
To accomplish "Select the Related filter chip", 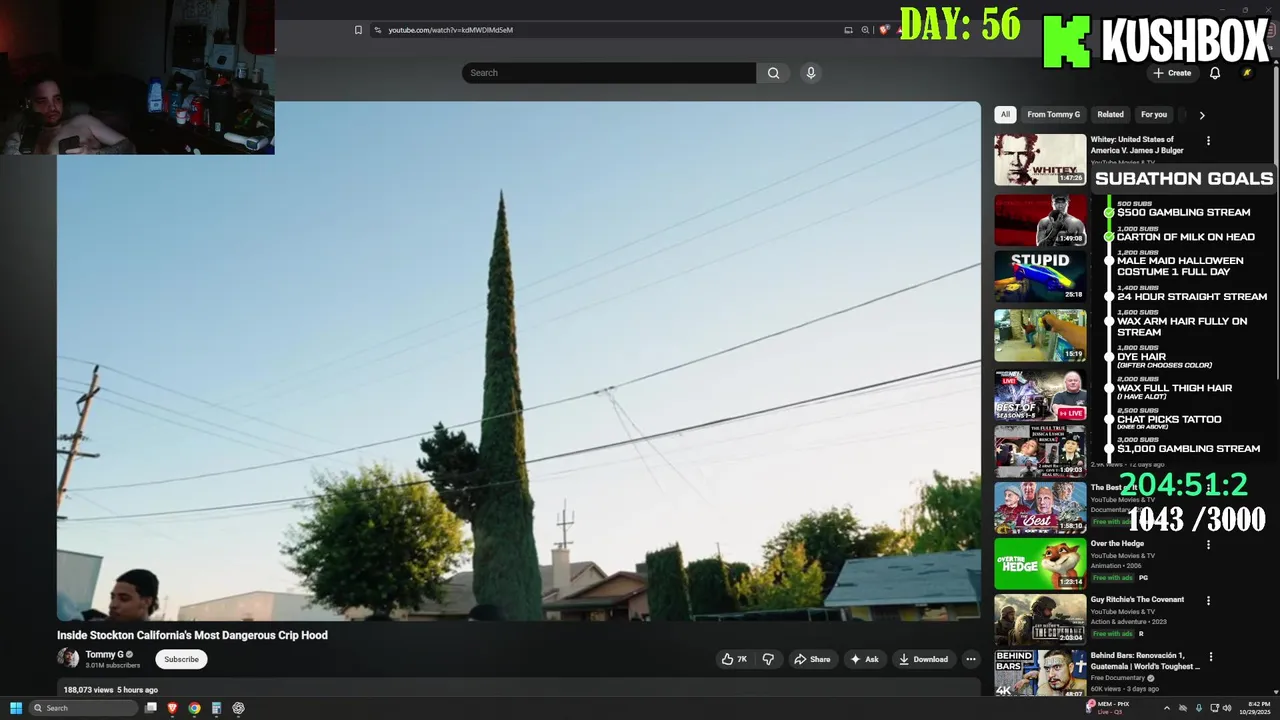I will 1110,114.
